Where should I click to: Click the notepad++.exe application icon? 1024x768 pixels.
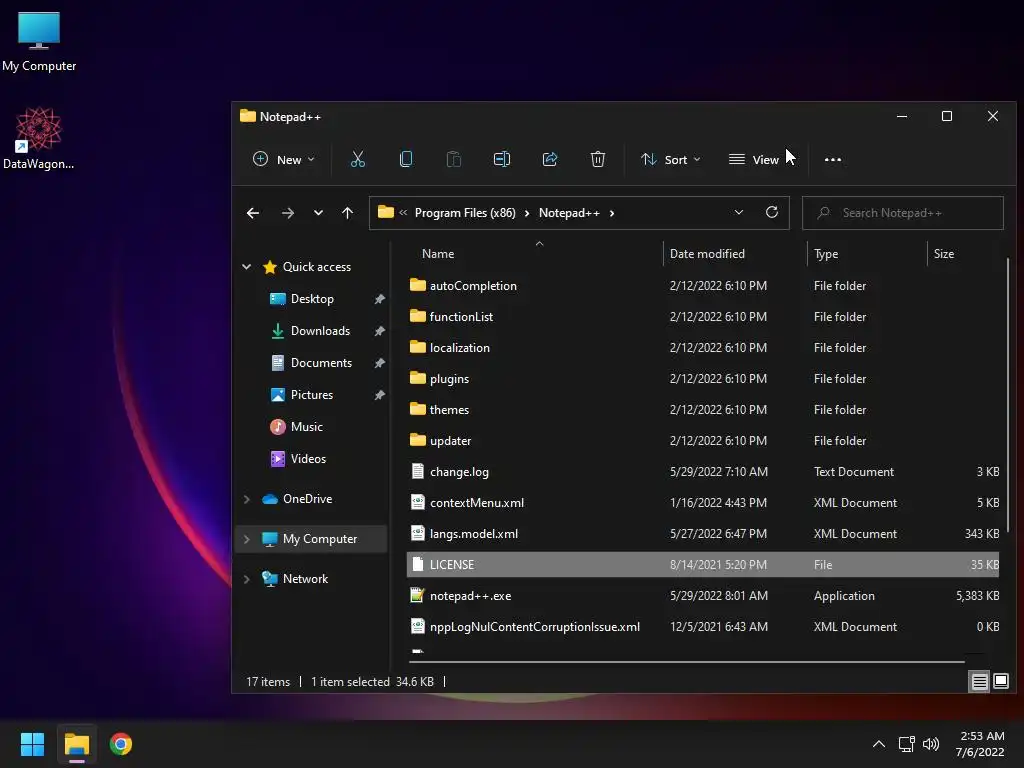(417, 596)
